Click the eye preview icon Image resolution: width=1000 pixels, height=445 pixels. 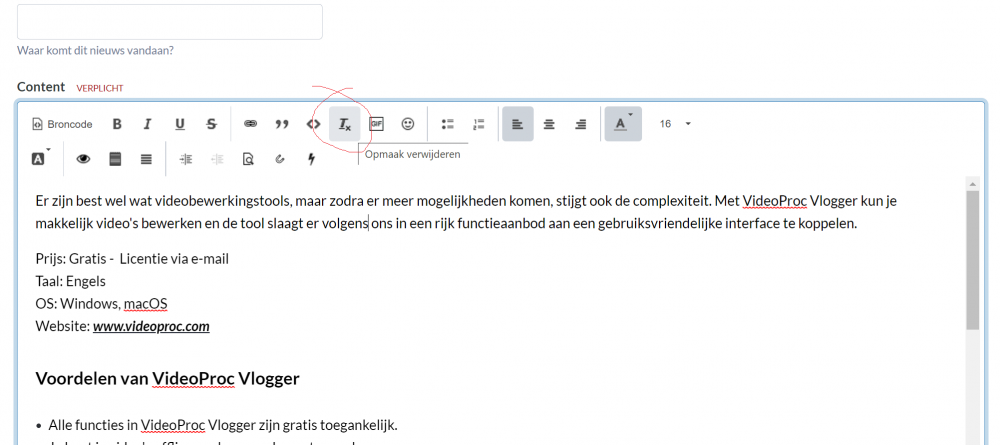(84, 158)
